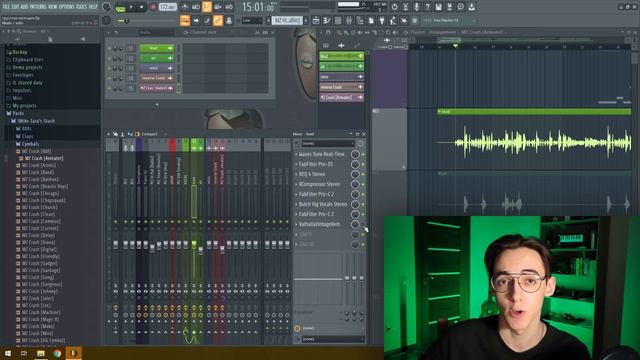This screenshot has width=640, height=360.
Task: Click the highlighted green mixer track fader
Action: pos(194,244)
